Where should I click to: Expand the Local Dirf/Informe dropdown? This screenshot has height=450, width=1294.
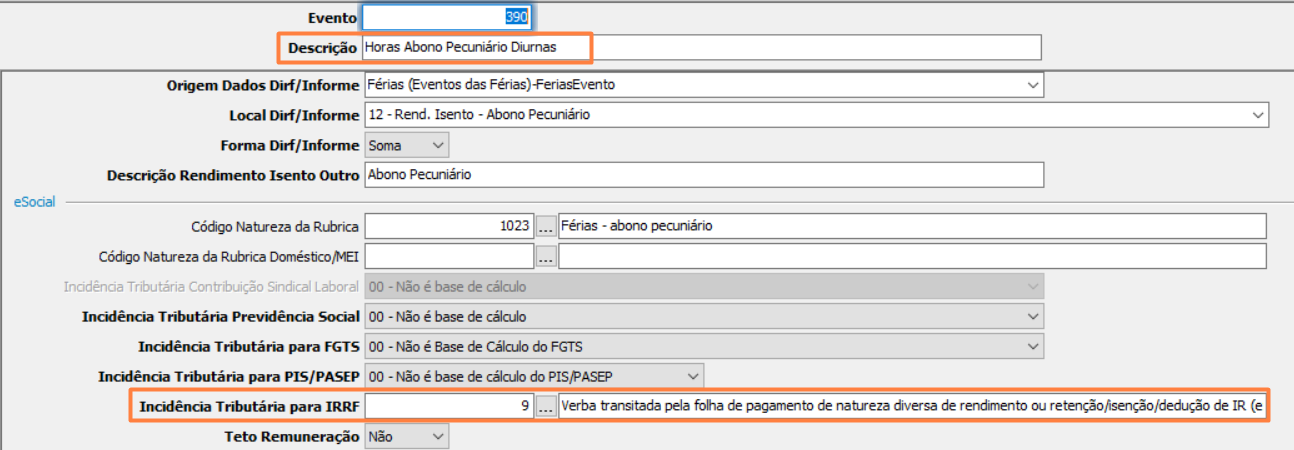pos(1258,115)
